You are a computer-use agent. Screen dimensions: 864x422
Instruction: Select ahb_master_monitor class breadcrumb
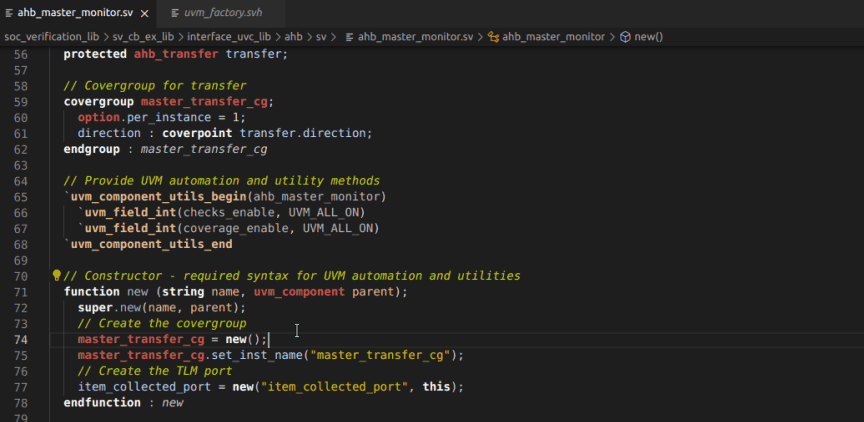tap(553, 36)
